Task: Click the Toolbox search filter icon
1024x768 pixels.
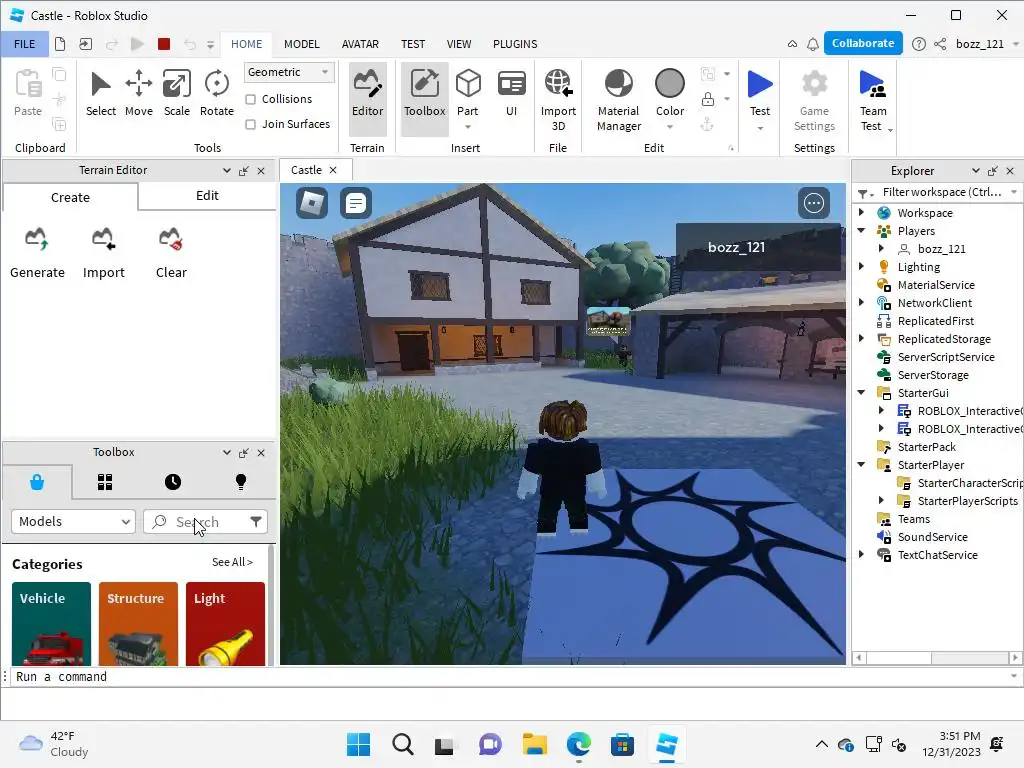Action: tap(256, 521)
